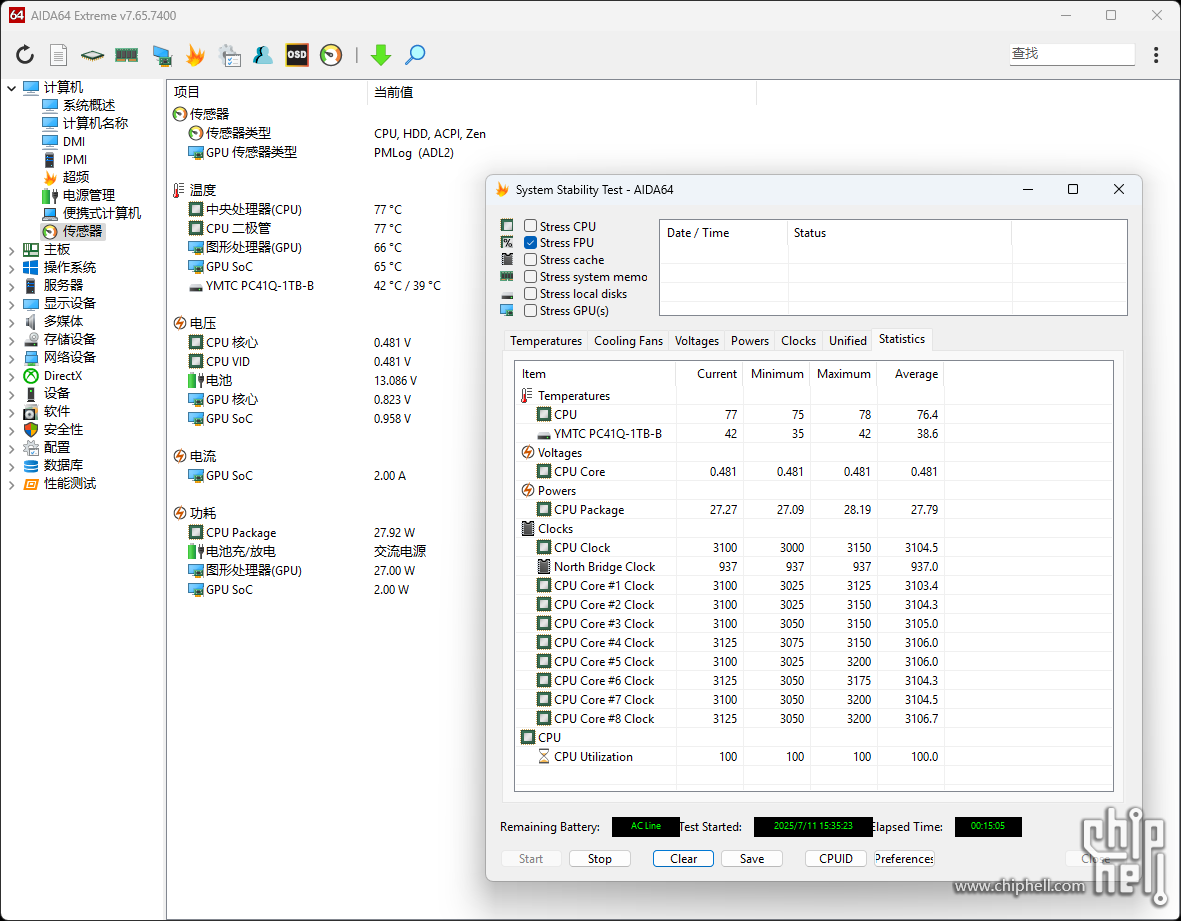Uncheck the Stress FPU checkbox
This screenshot has width=1181, height=921.
coord(530,242)
